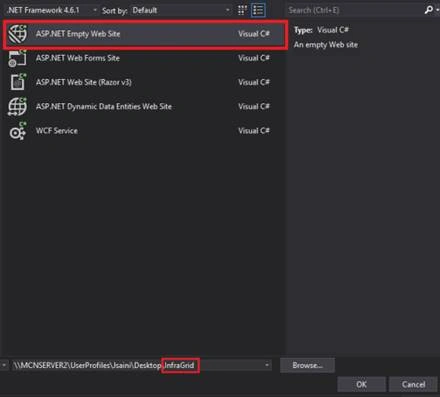This screenshot has height=397, width=440.
Task: Click the Dynamic Data Entities Web Site icon
Action: pyautogui.click(x=17, y=107)
